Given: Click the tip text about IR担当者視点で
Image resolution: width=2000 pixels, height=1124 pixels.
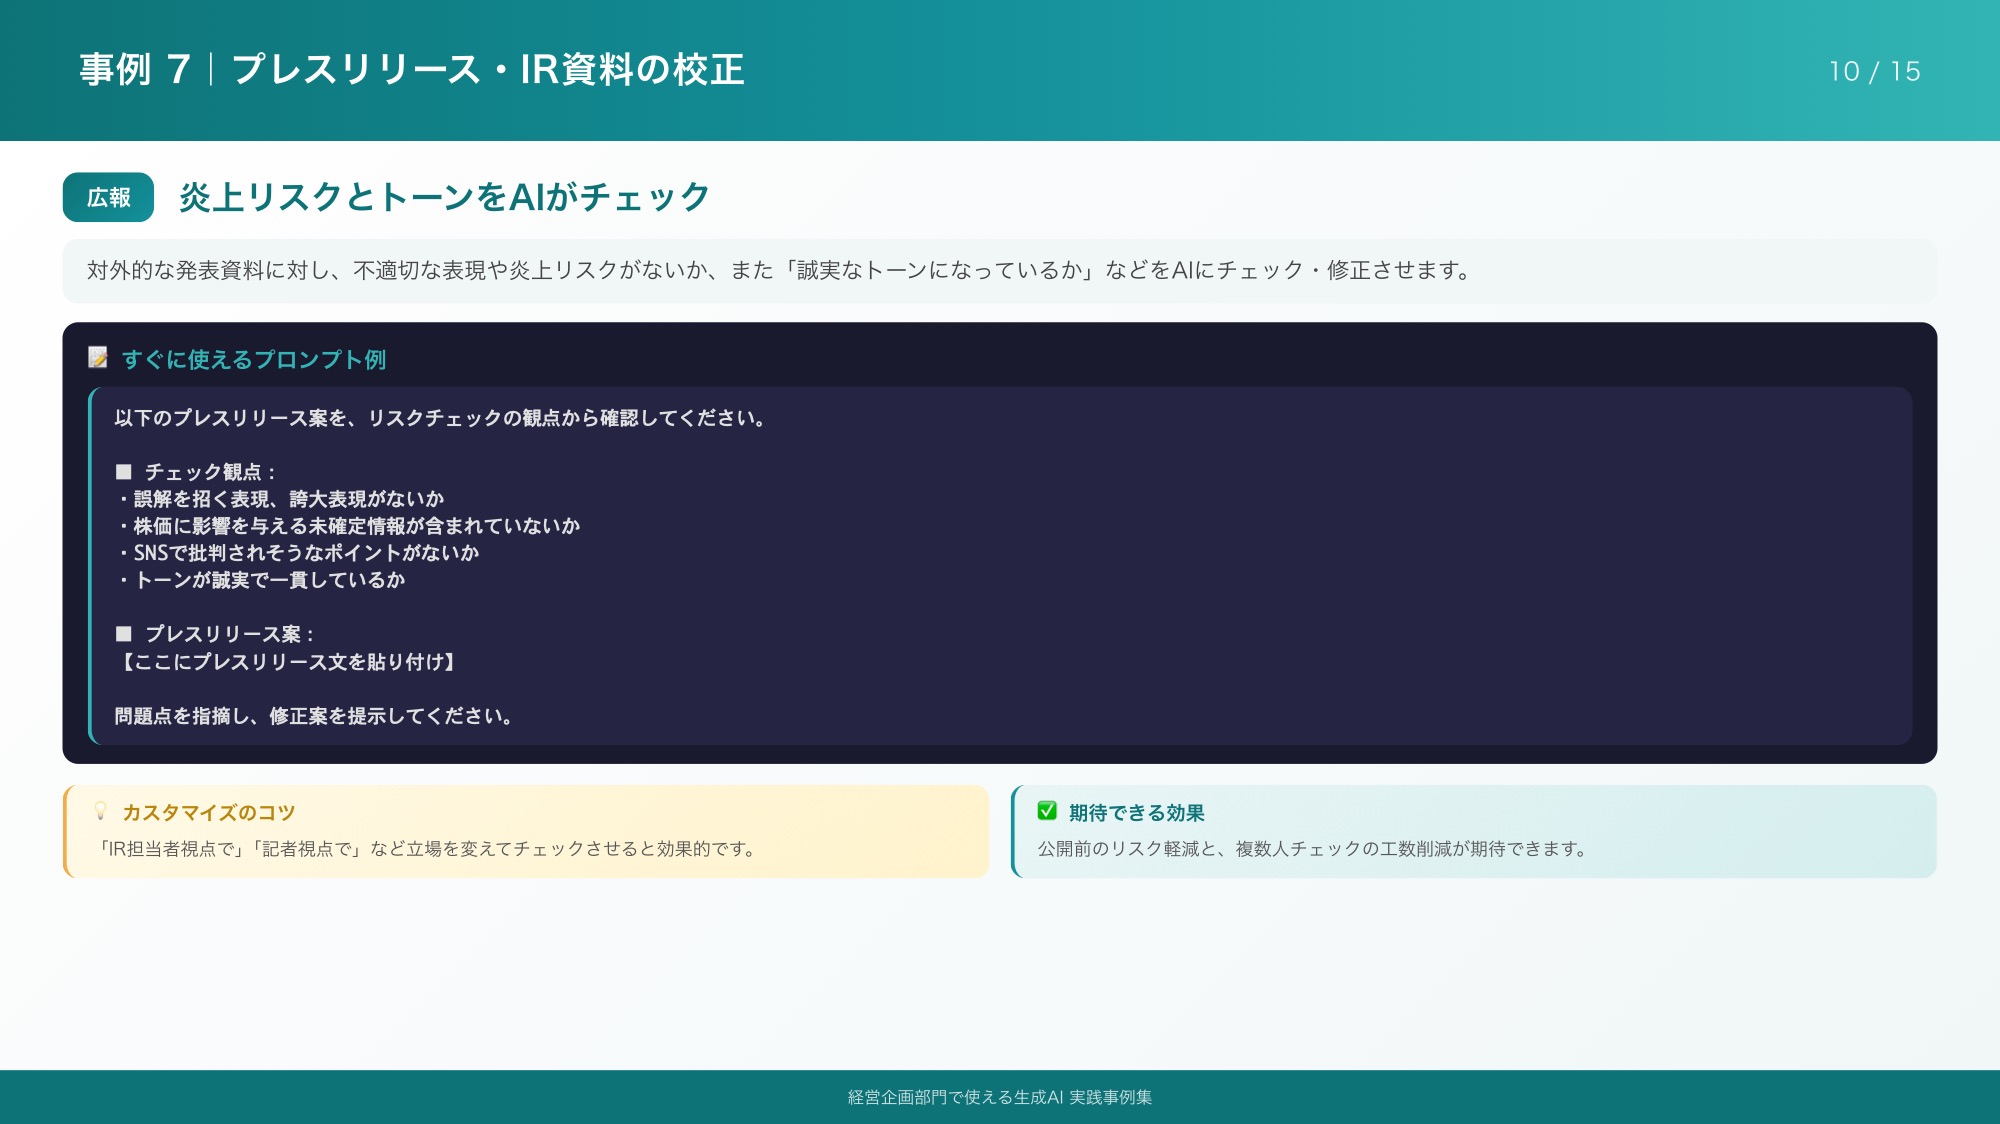Looking at the screenshot, I should tap(427, 849).
